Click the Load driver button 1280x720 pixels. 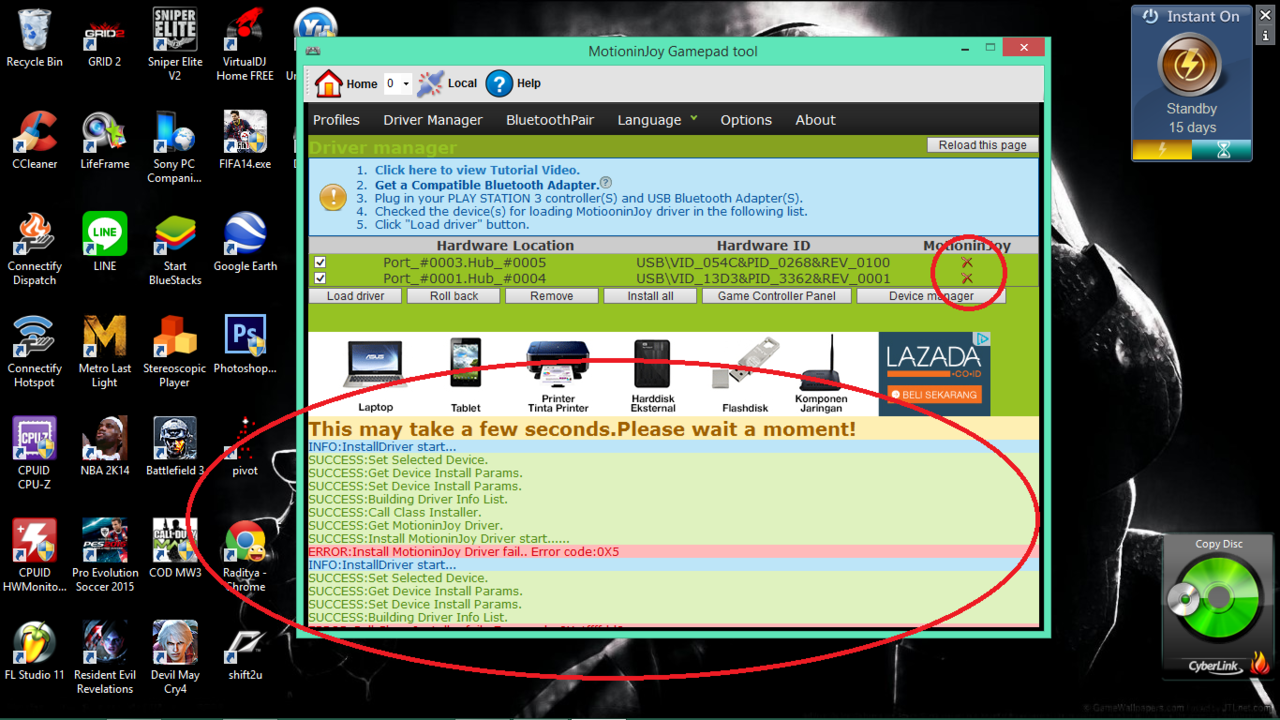point(355,296)
